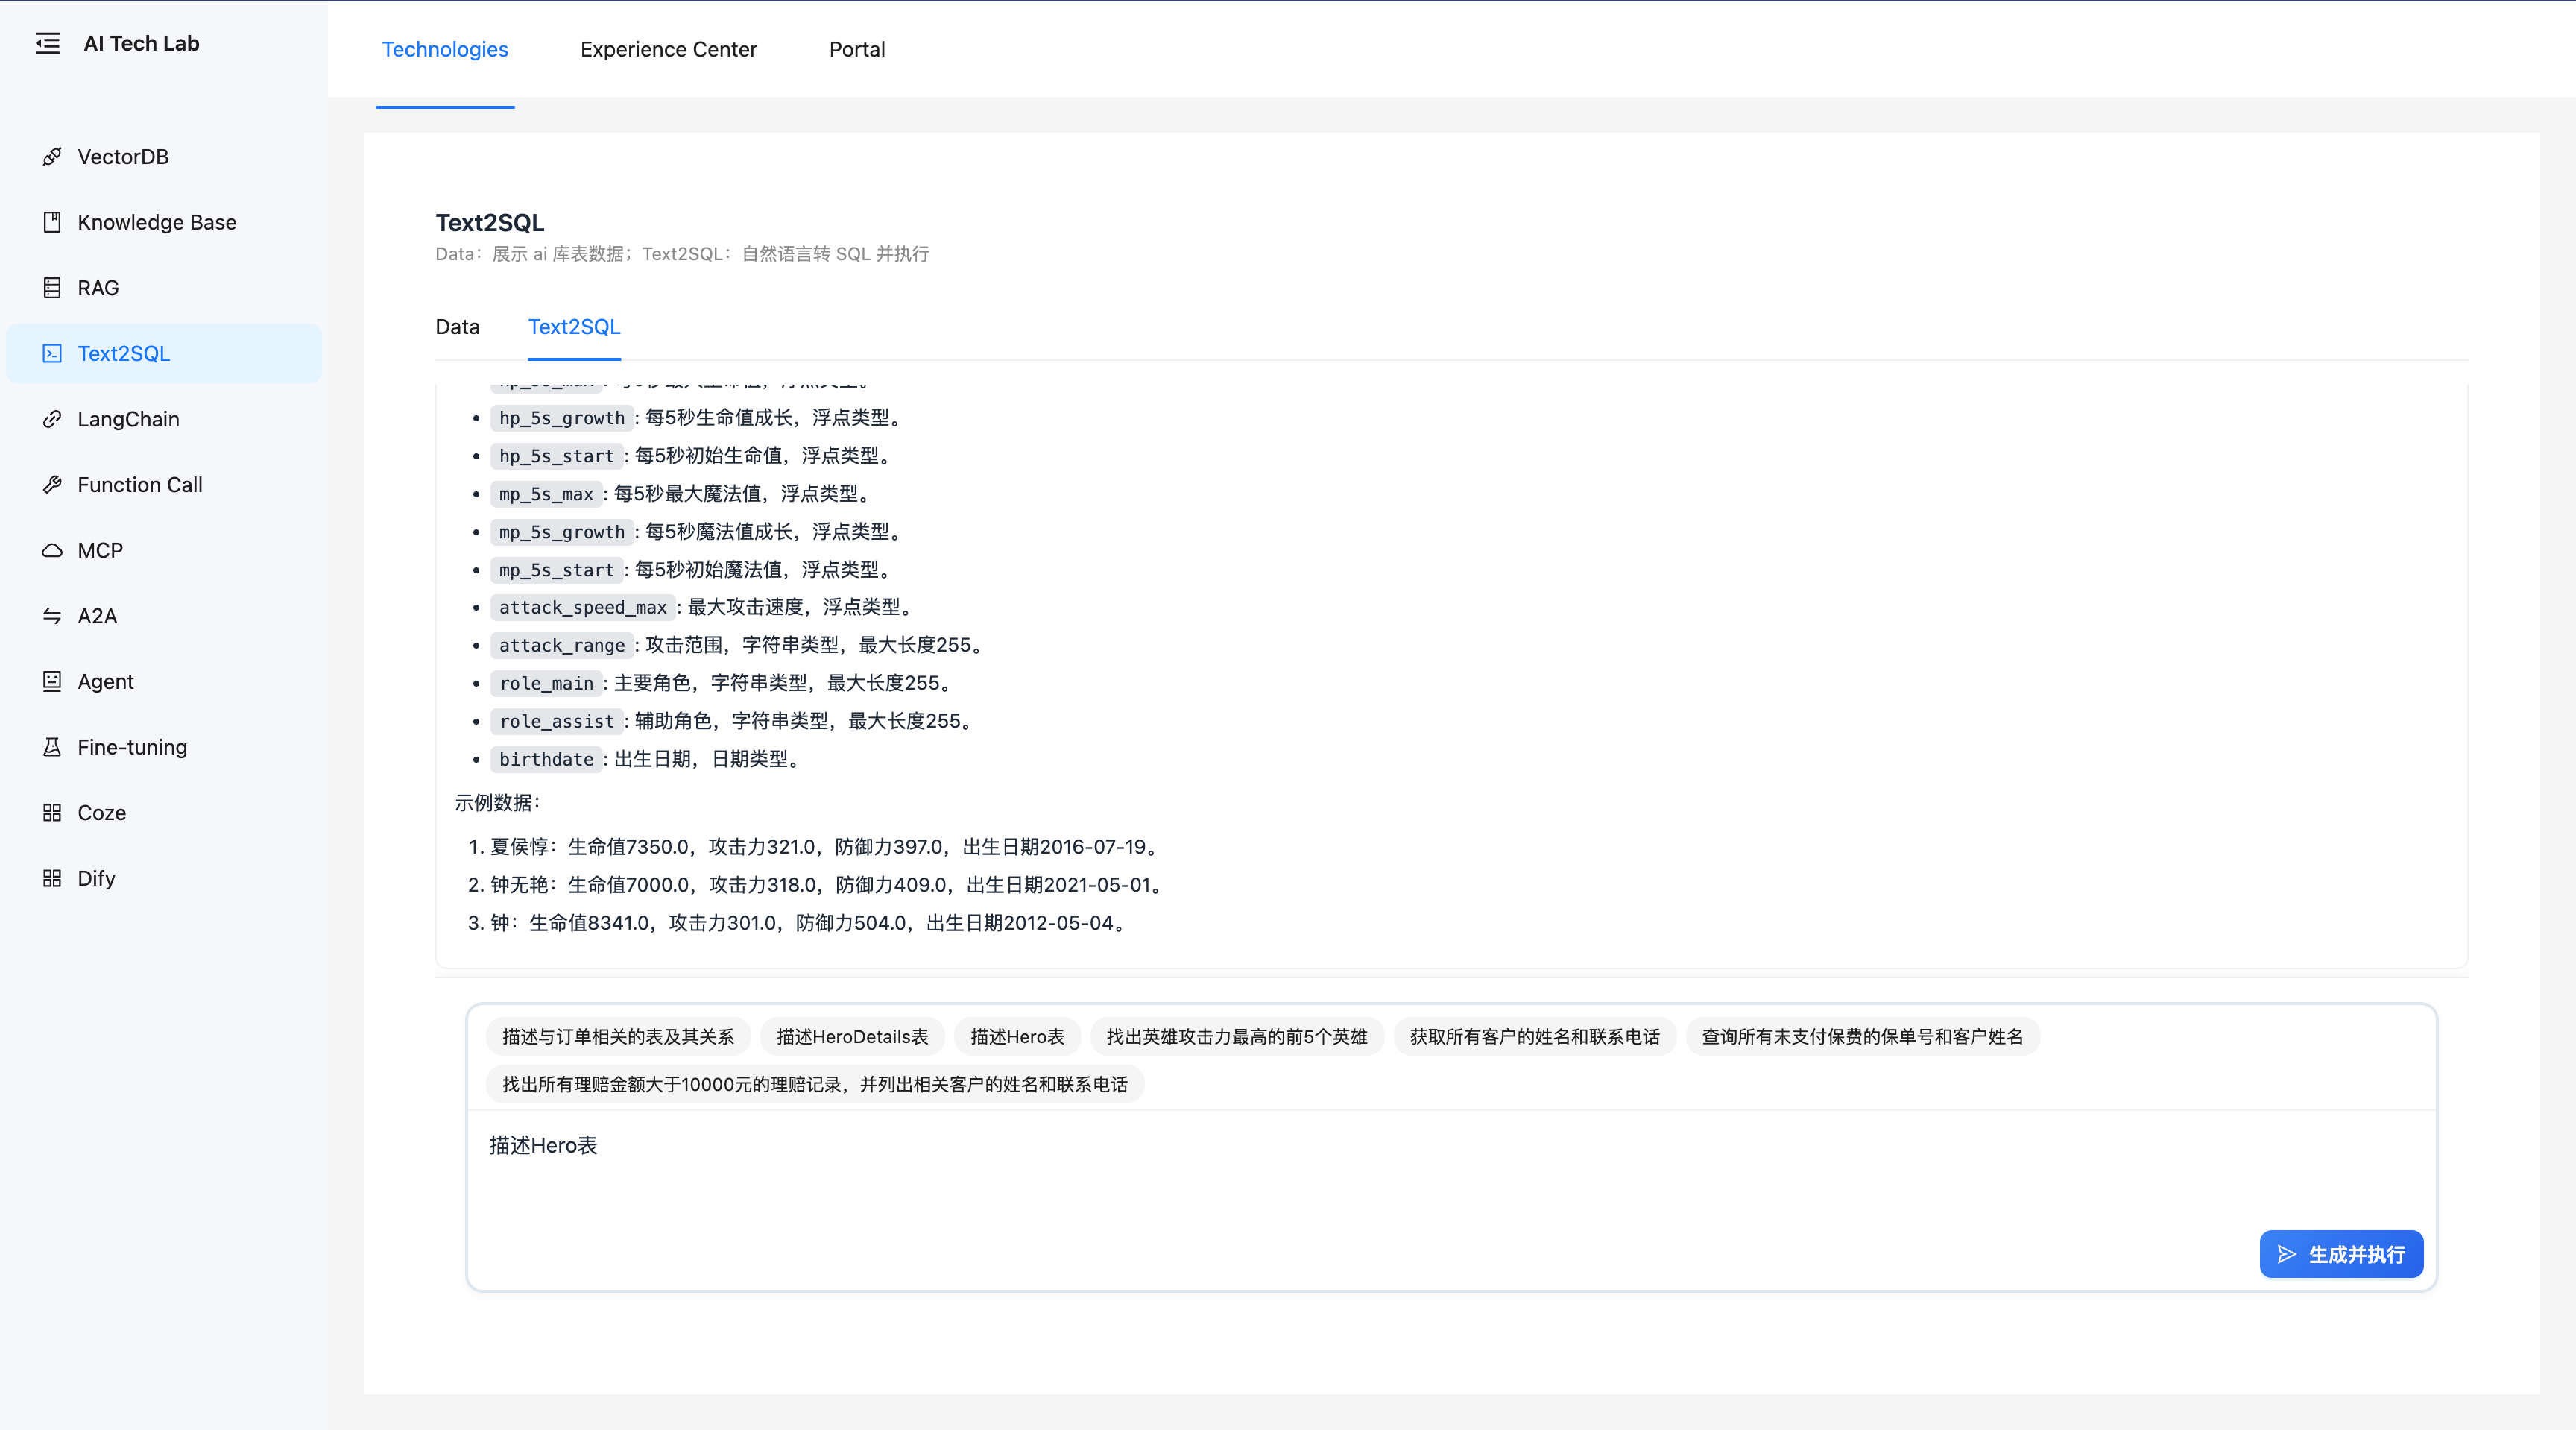Click the attack_speed_max field name
The image size is (2576, 1430).
[x=582, y=607]
